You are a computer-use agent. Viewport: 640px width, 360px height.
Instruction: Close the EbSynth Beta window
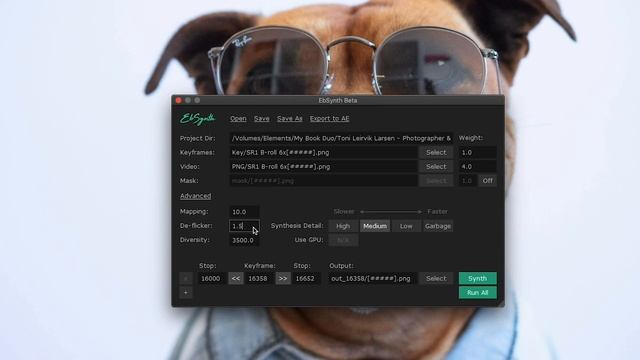pyautogui.click(x=178, y=100)
